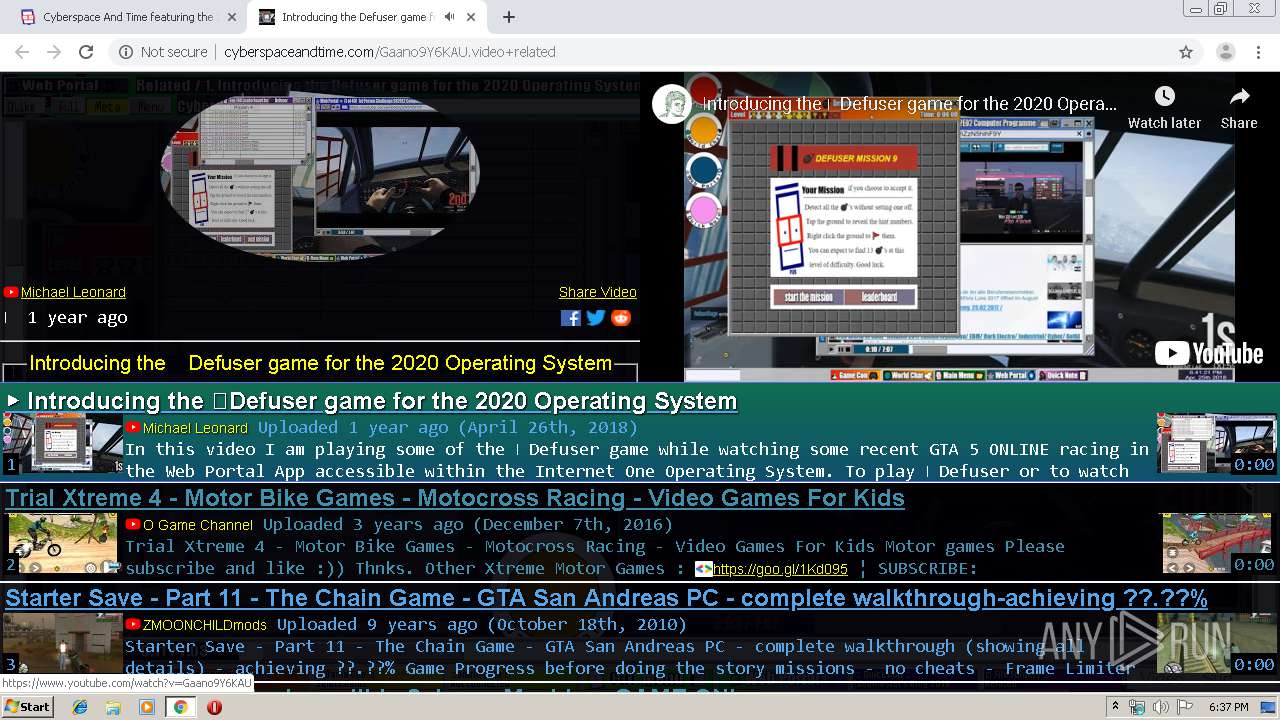
Task: Click the Share Video link
Action: (598, 292)
